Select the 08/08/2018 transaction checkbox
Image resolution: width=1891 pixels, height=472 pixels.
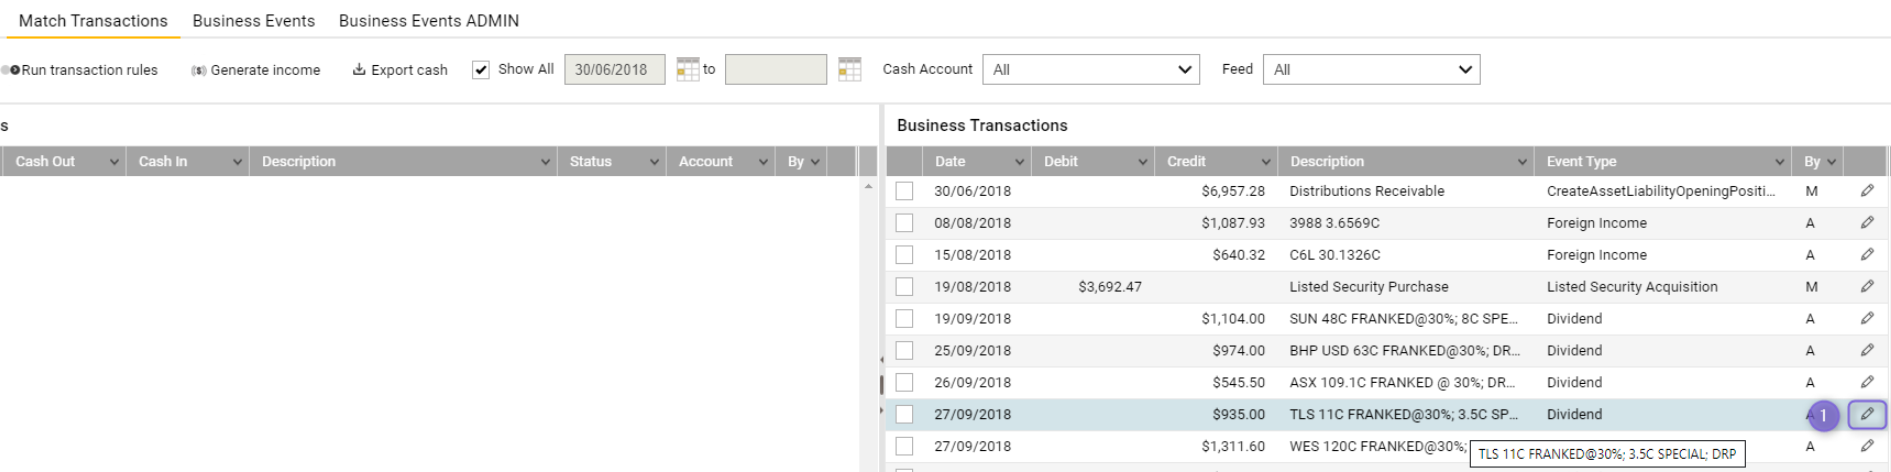tap(904, 223)
